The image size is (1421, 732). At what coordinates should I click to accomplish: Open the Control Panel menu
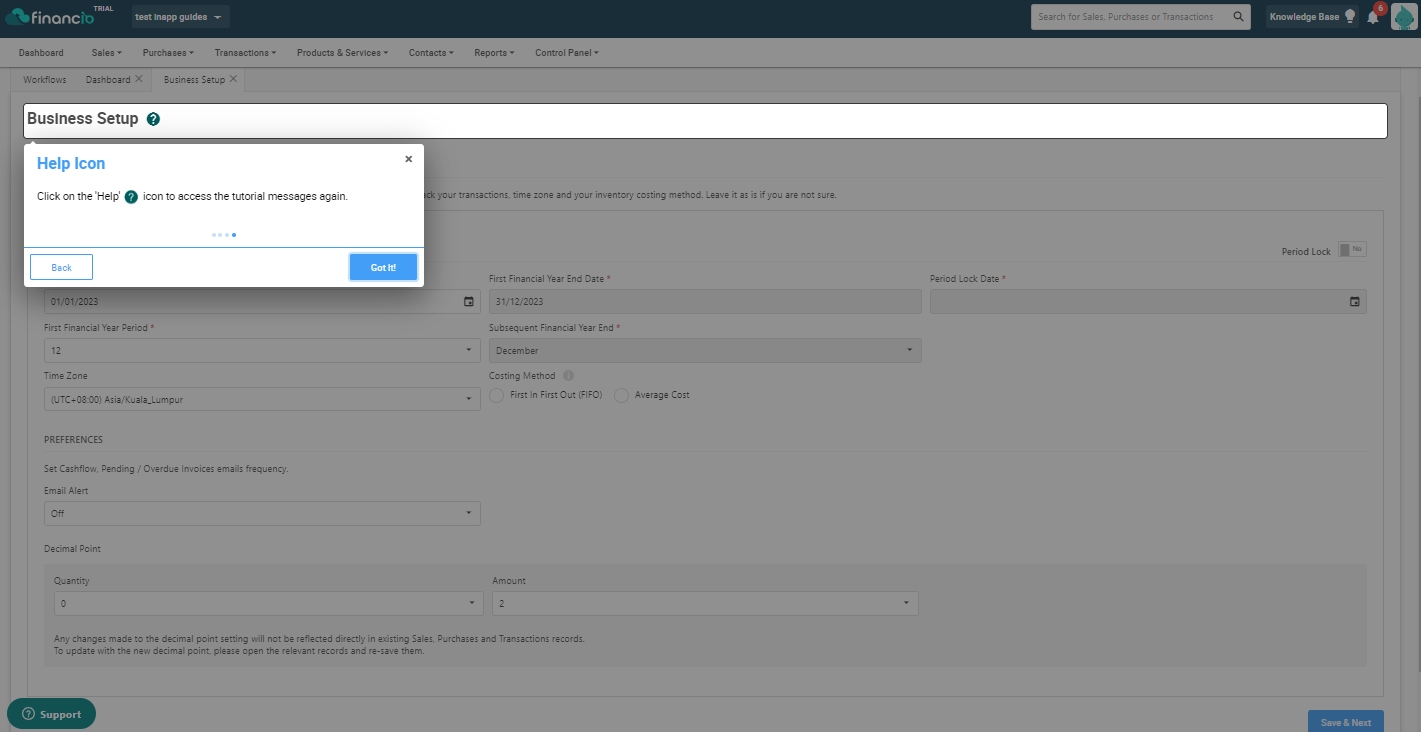pyautogui.click(x=567, y=53)
